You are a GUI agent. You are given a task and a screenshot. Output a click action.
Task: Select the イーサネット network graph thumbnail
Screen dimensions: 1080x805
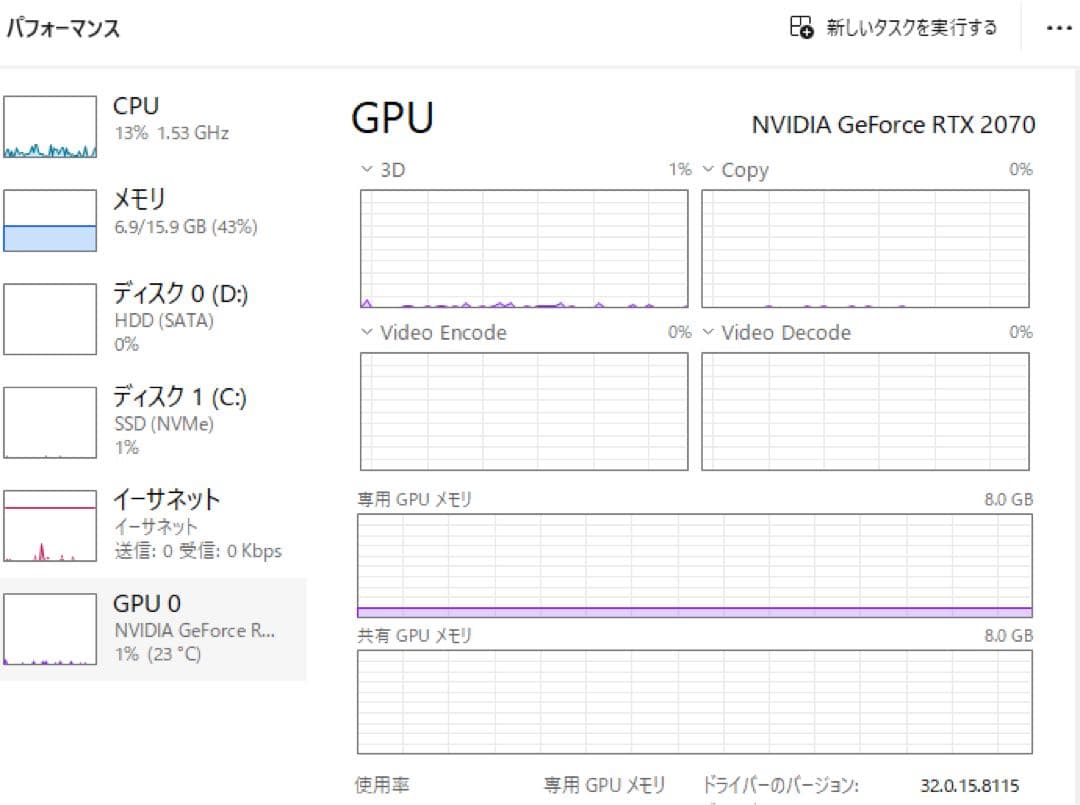[50, 525]
